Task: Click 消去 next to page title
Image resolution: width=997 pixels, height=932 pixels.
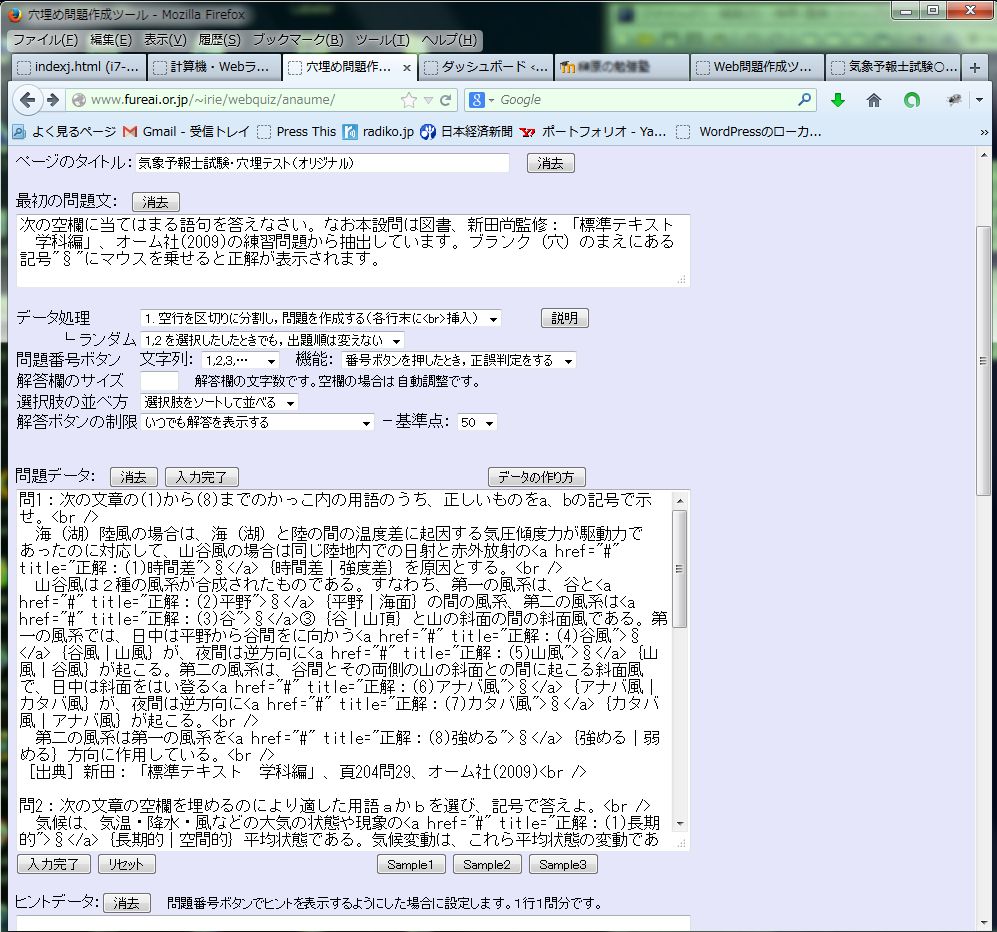Action: 551,163
